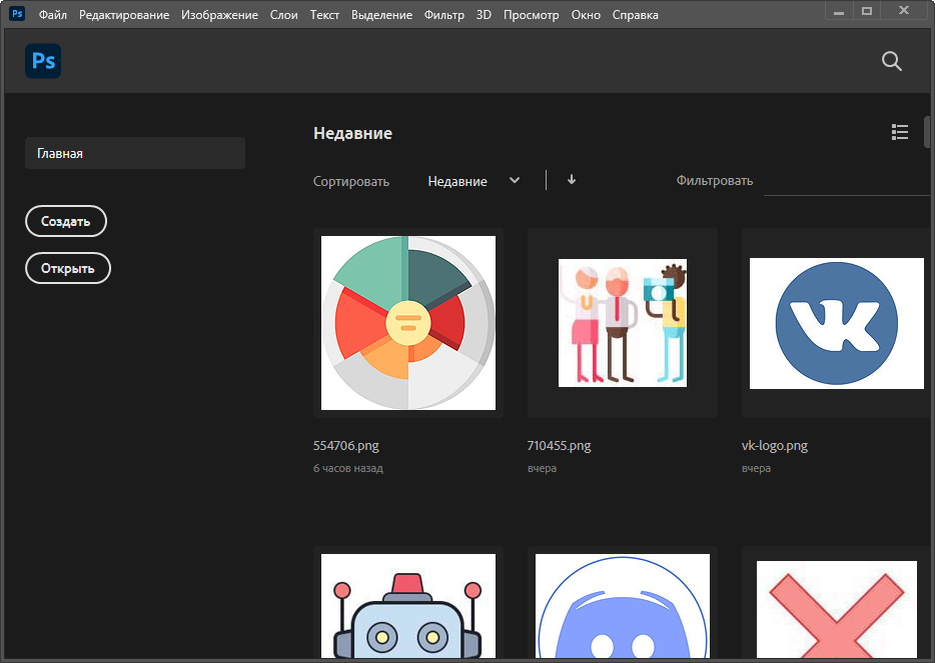The height and width of the screenshot is (663, 935).
Task: Minimize the Photoshop window
Action: point(839,11)
